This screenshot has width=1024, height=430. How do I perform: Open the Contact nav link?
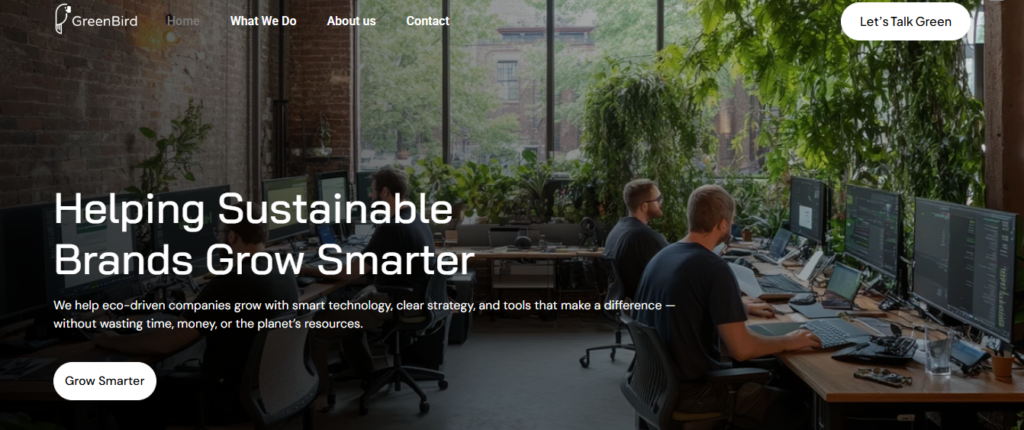click(428, 21)
